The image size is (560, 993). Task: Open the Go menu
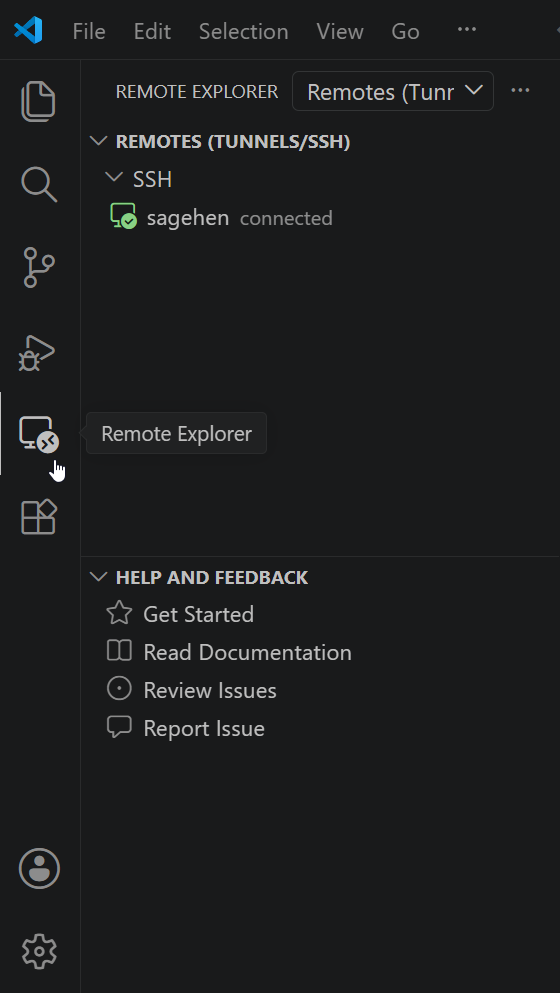pos(405,31)
